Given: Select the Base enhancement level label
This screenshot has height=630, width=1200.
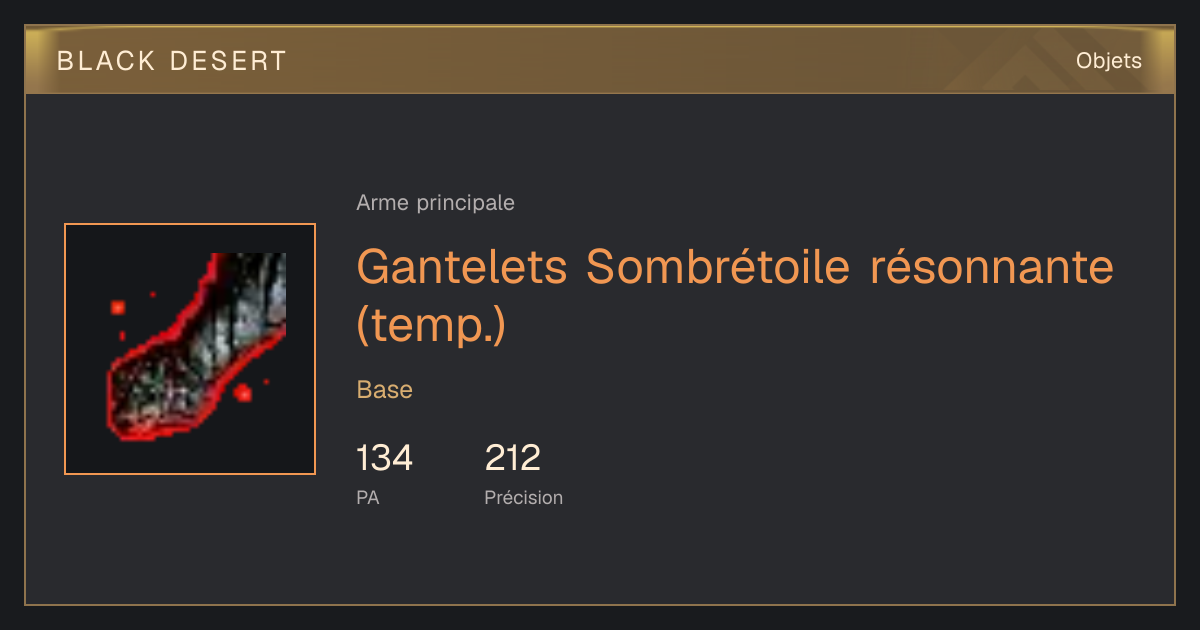Looking at the screenshot, I should [x=384, y=390].
